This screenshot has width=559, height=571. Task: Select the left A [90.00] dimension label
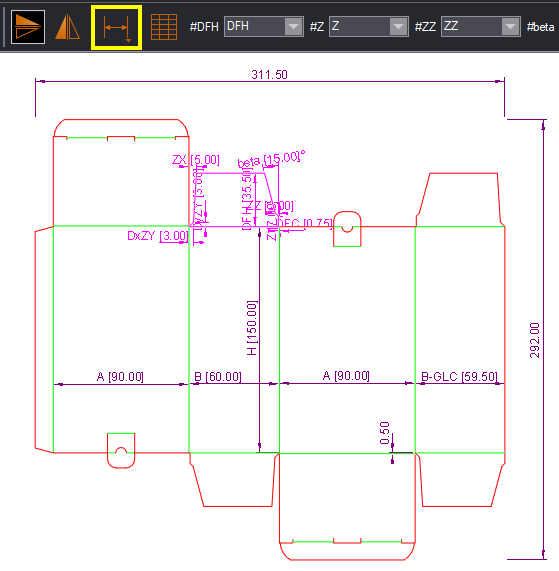pyautogui.click(x=120, y=377)
